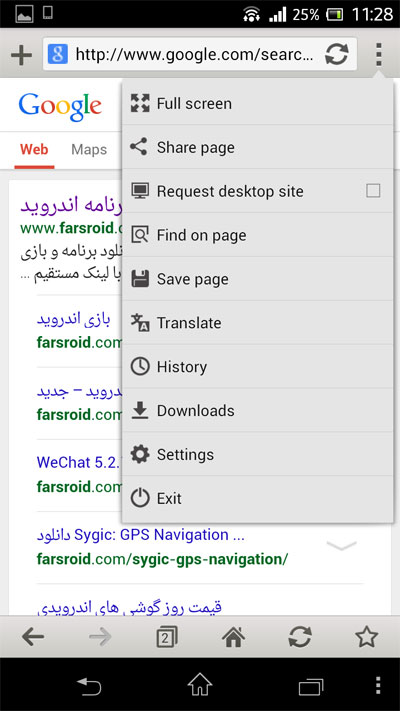Select Full screen from the menu

[x=258, y=103]
